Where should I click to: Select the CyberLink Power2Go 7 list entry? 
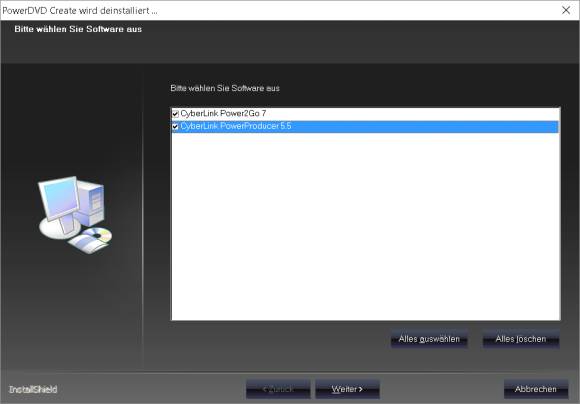[x=223, y=114]
